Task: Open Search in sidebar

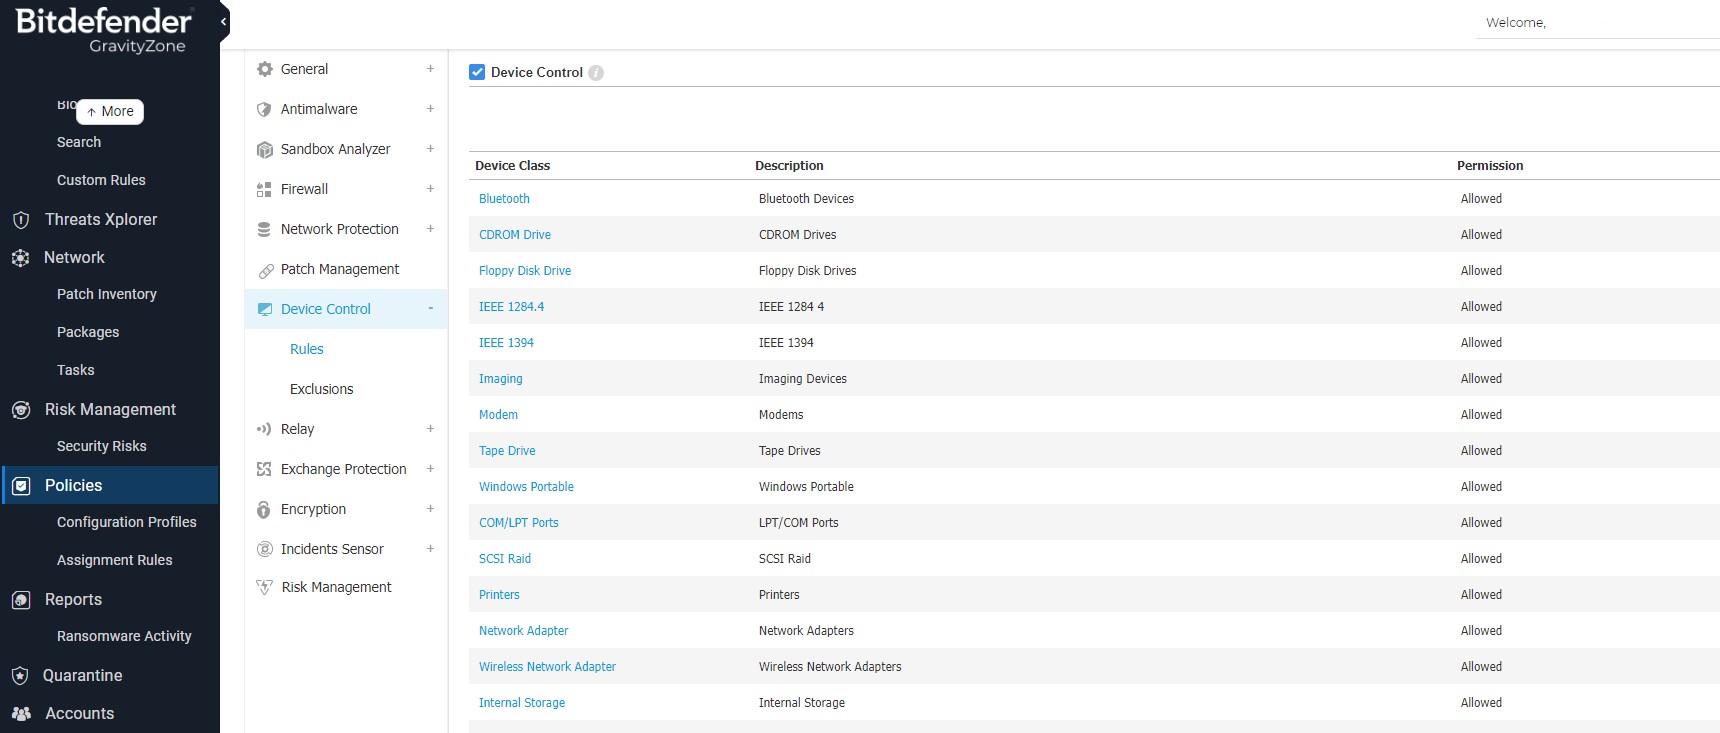Action: point(79,142)
